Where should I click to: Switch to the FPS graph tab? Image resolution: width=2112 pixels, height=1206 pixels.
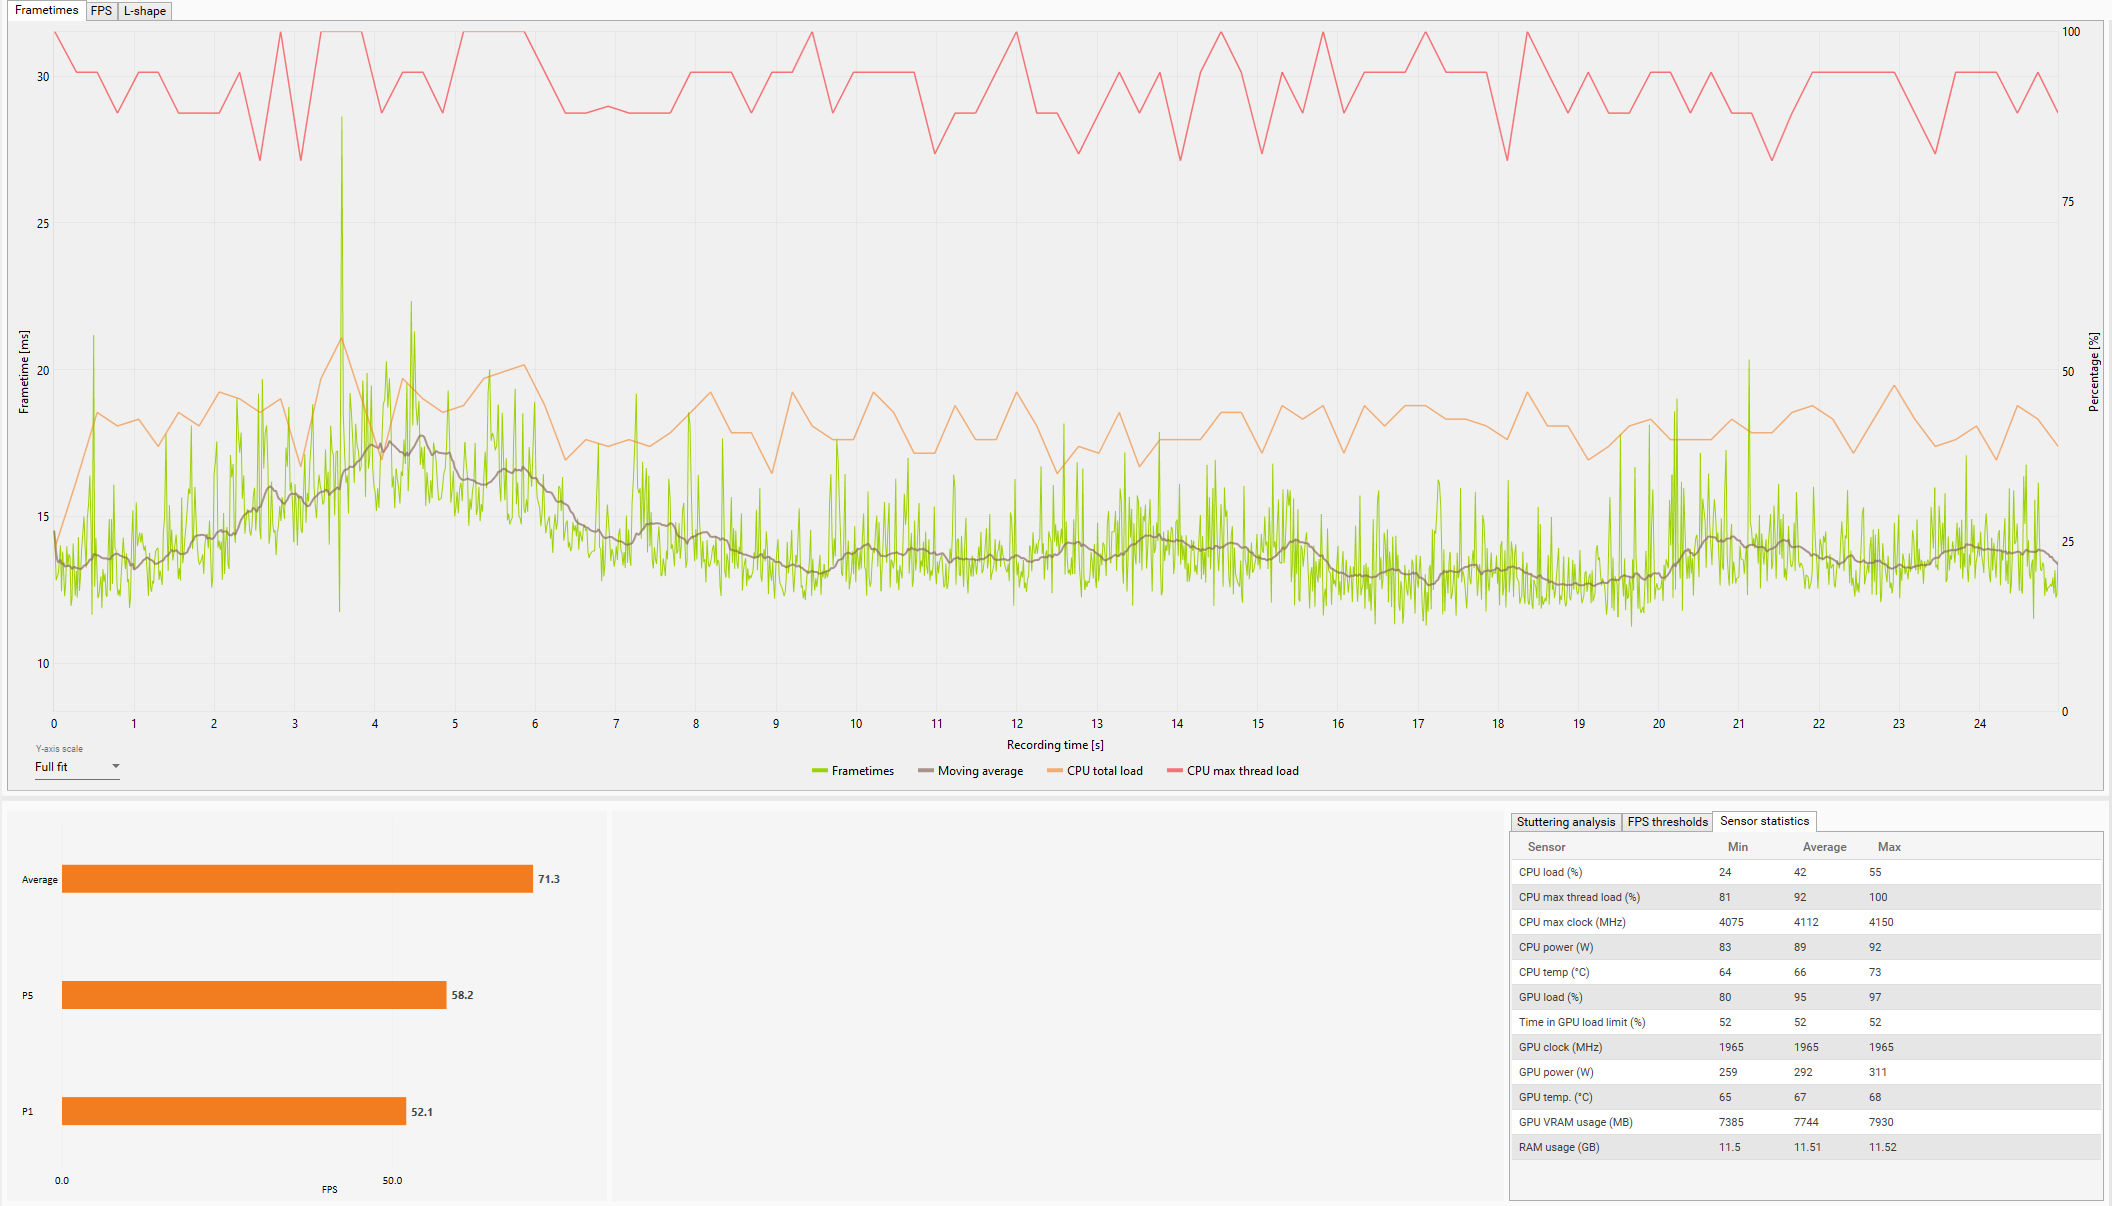tap(101, 11)
